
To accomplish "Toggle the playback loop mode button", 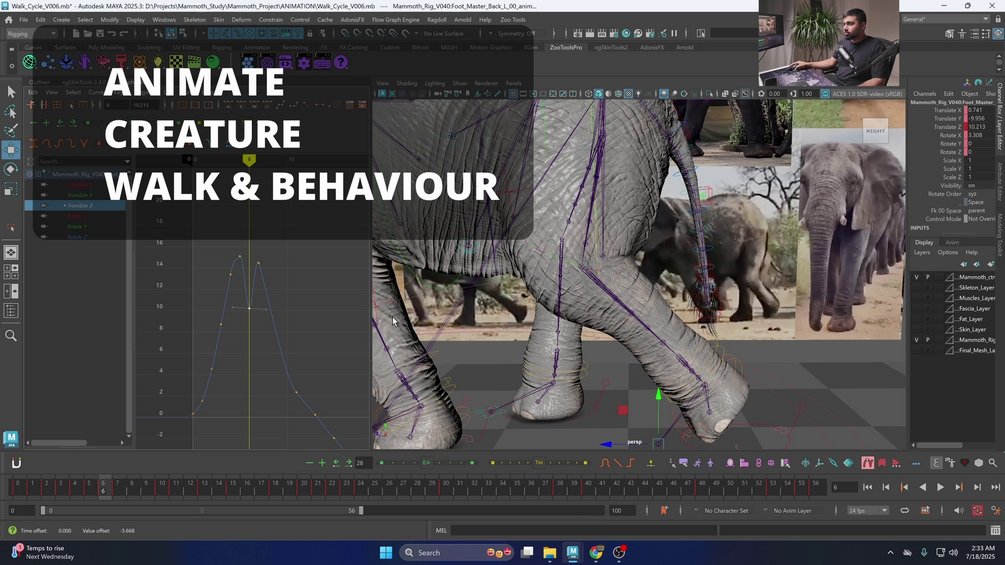I will [904, 511].
